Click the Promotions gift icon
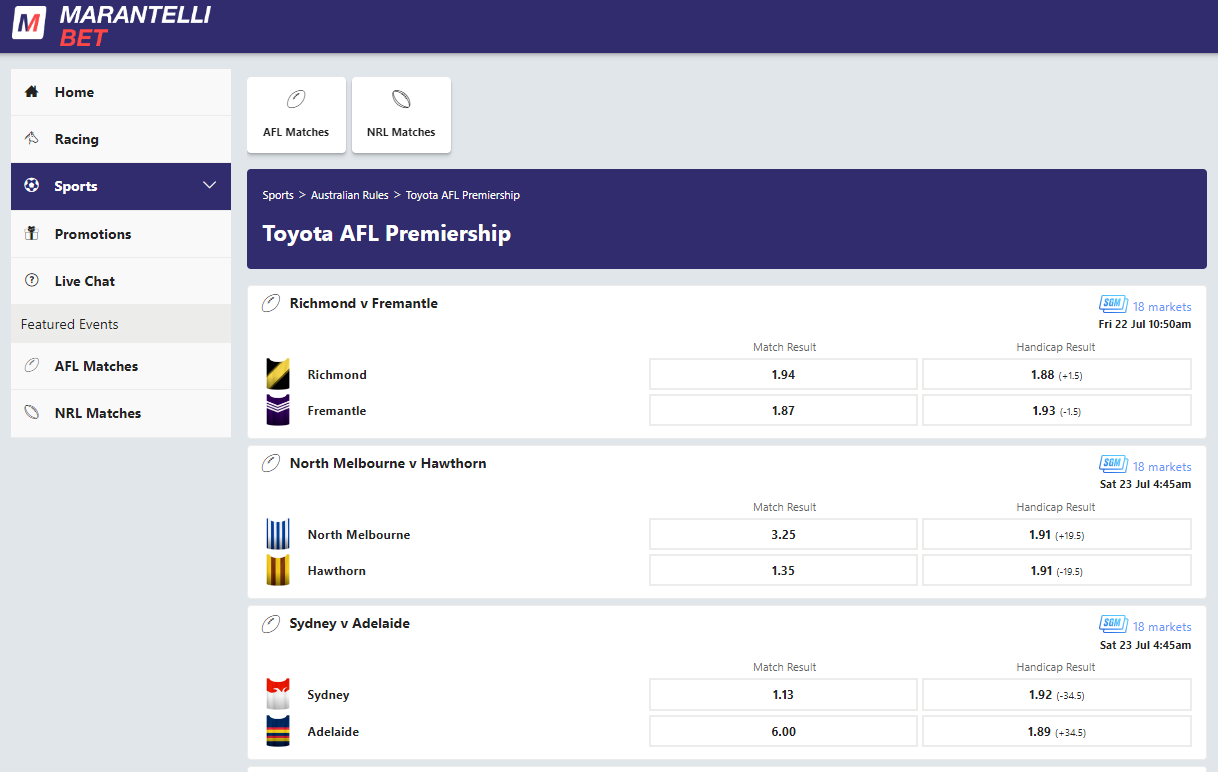Screen dimensions: 1218x772 pos(32,234)
